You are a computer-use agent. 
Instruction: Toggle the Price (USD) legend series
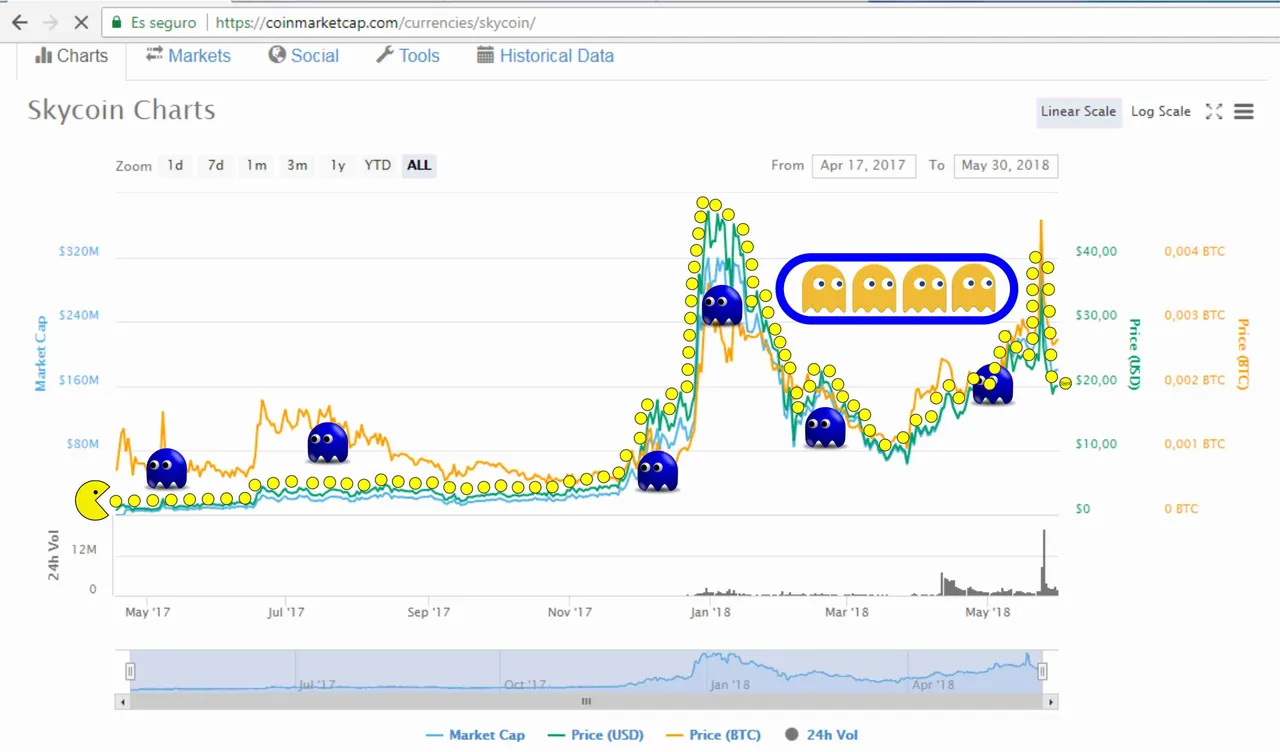(x=597, y=735)
